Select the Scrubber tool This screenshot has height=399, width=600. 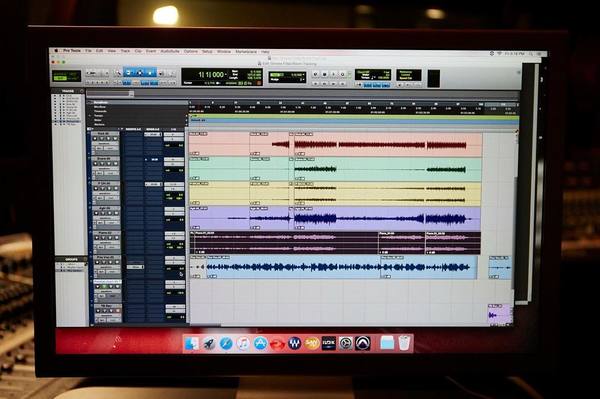161,73
